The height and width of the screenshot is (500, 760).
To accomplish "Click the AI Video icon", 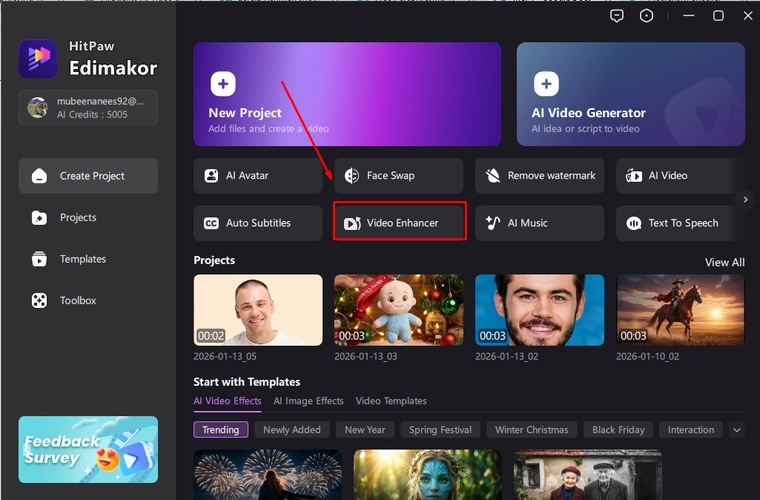I will pyautogui.click(x=633, y=175).
